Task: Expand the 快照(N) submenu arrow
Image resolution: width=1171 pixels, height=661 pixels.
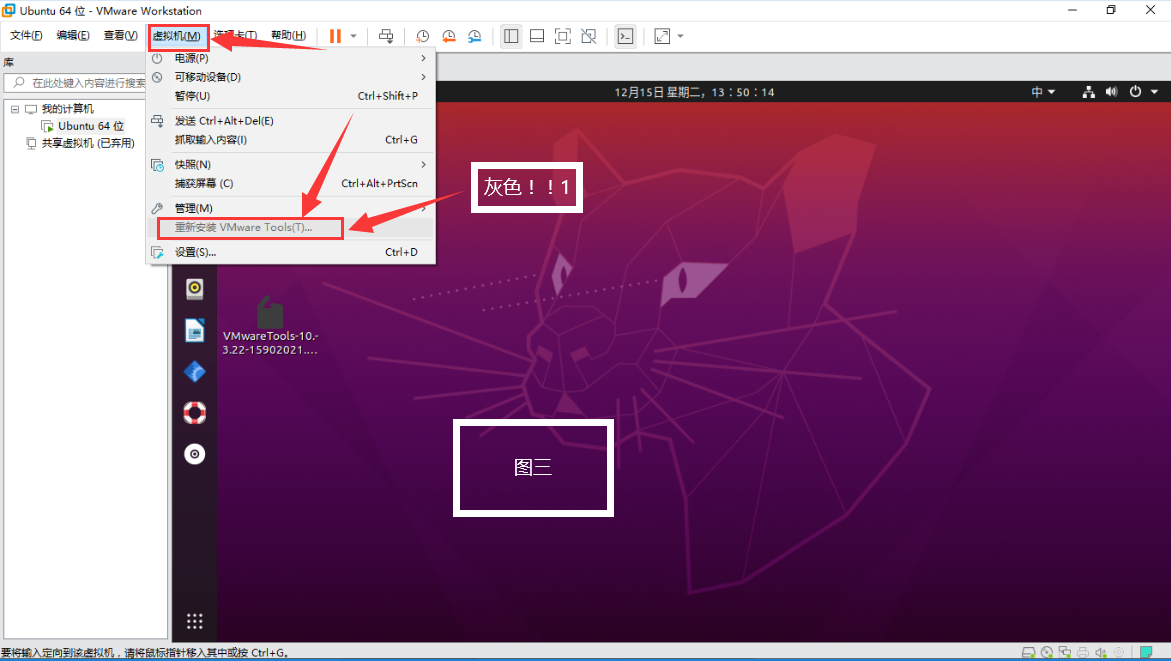Action: [x=423, y=164]
